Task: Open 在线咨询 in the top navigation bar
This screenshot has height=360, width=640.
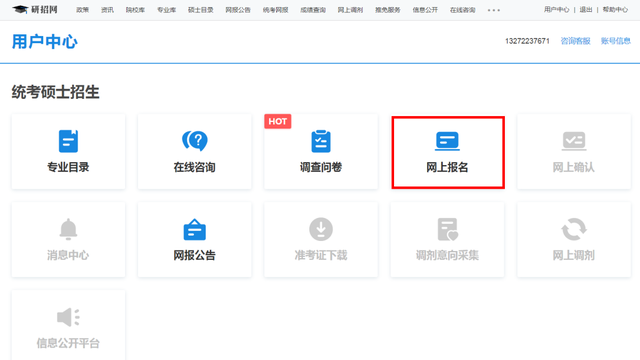Action: (x=462, y=10)
